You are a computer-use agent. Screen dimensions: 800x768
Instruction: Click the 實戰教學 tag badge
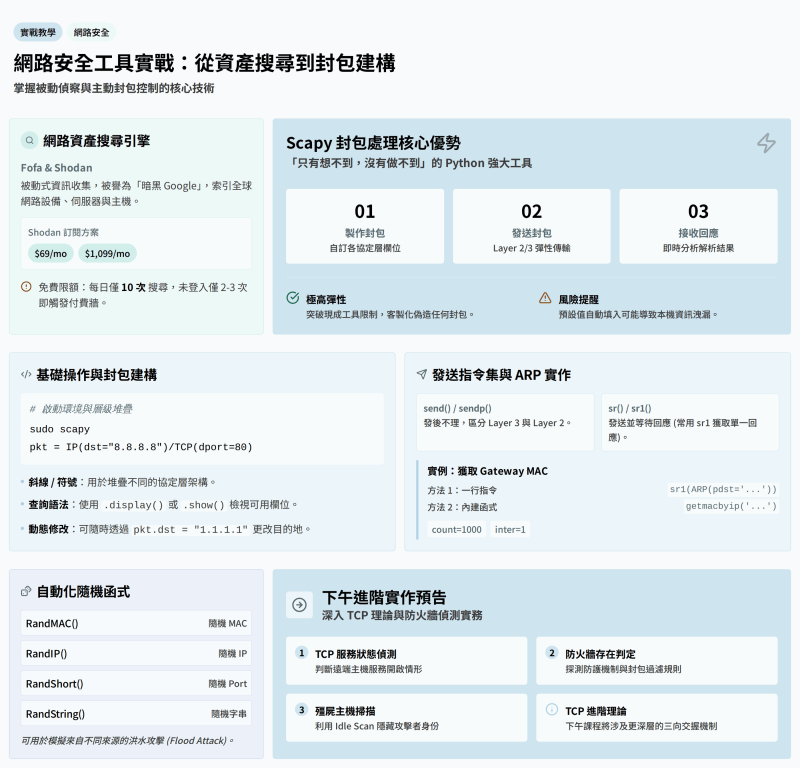(38, 32)
